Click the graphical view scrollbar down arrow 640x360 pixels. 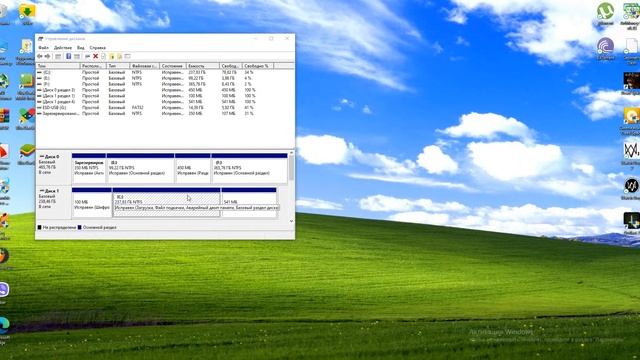pyautogui.click(x=291, y=221)
